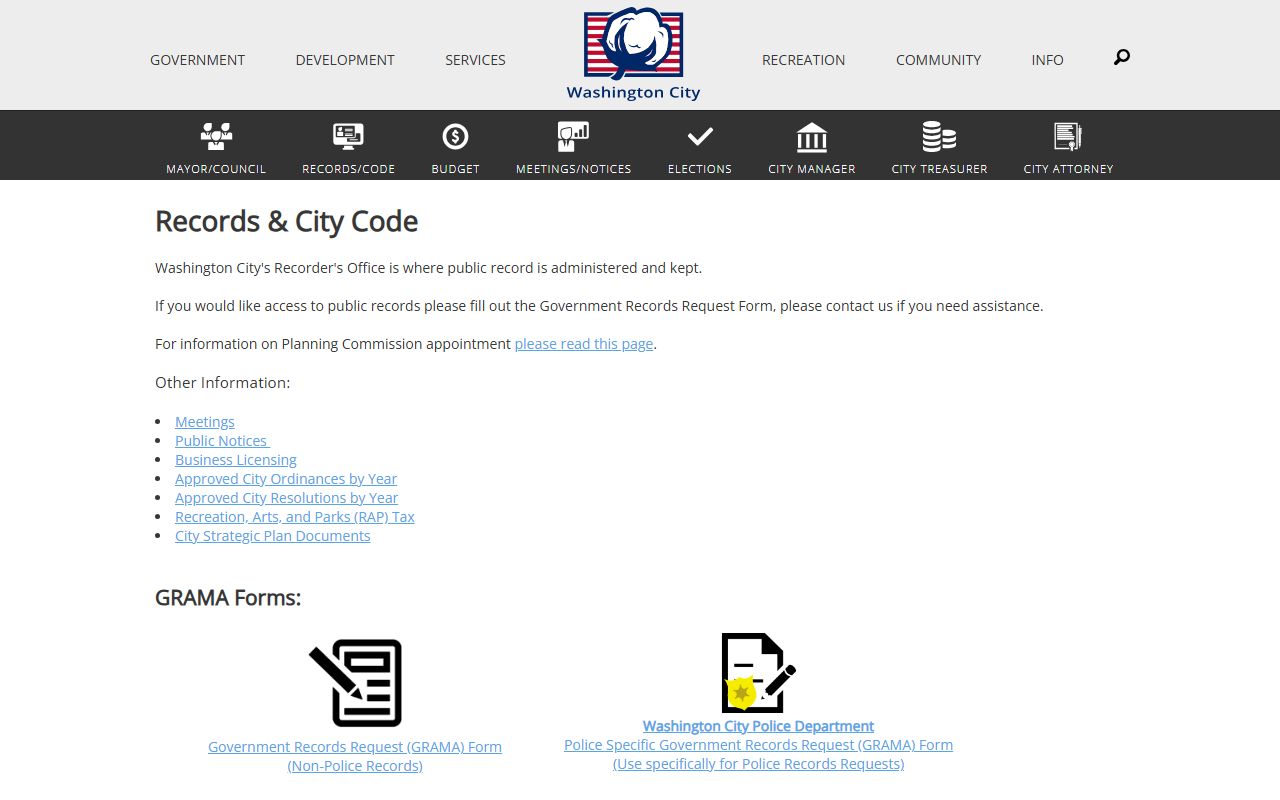This screenshot has width=1280, height=800.
Task: Open the Recreation menu
Action: tap(803, 60)
